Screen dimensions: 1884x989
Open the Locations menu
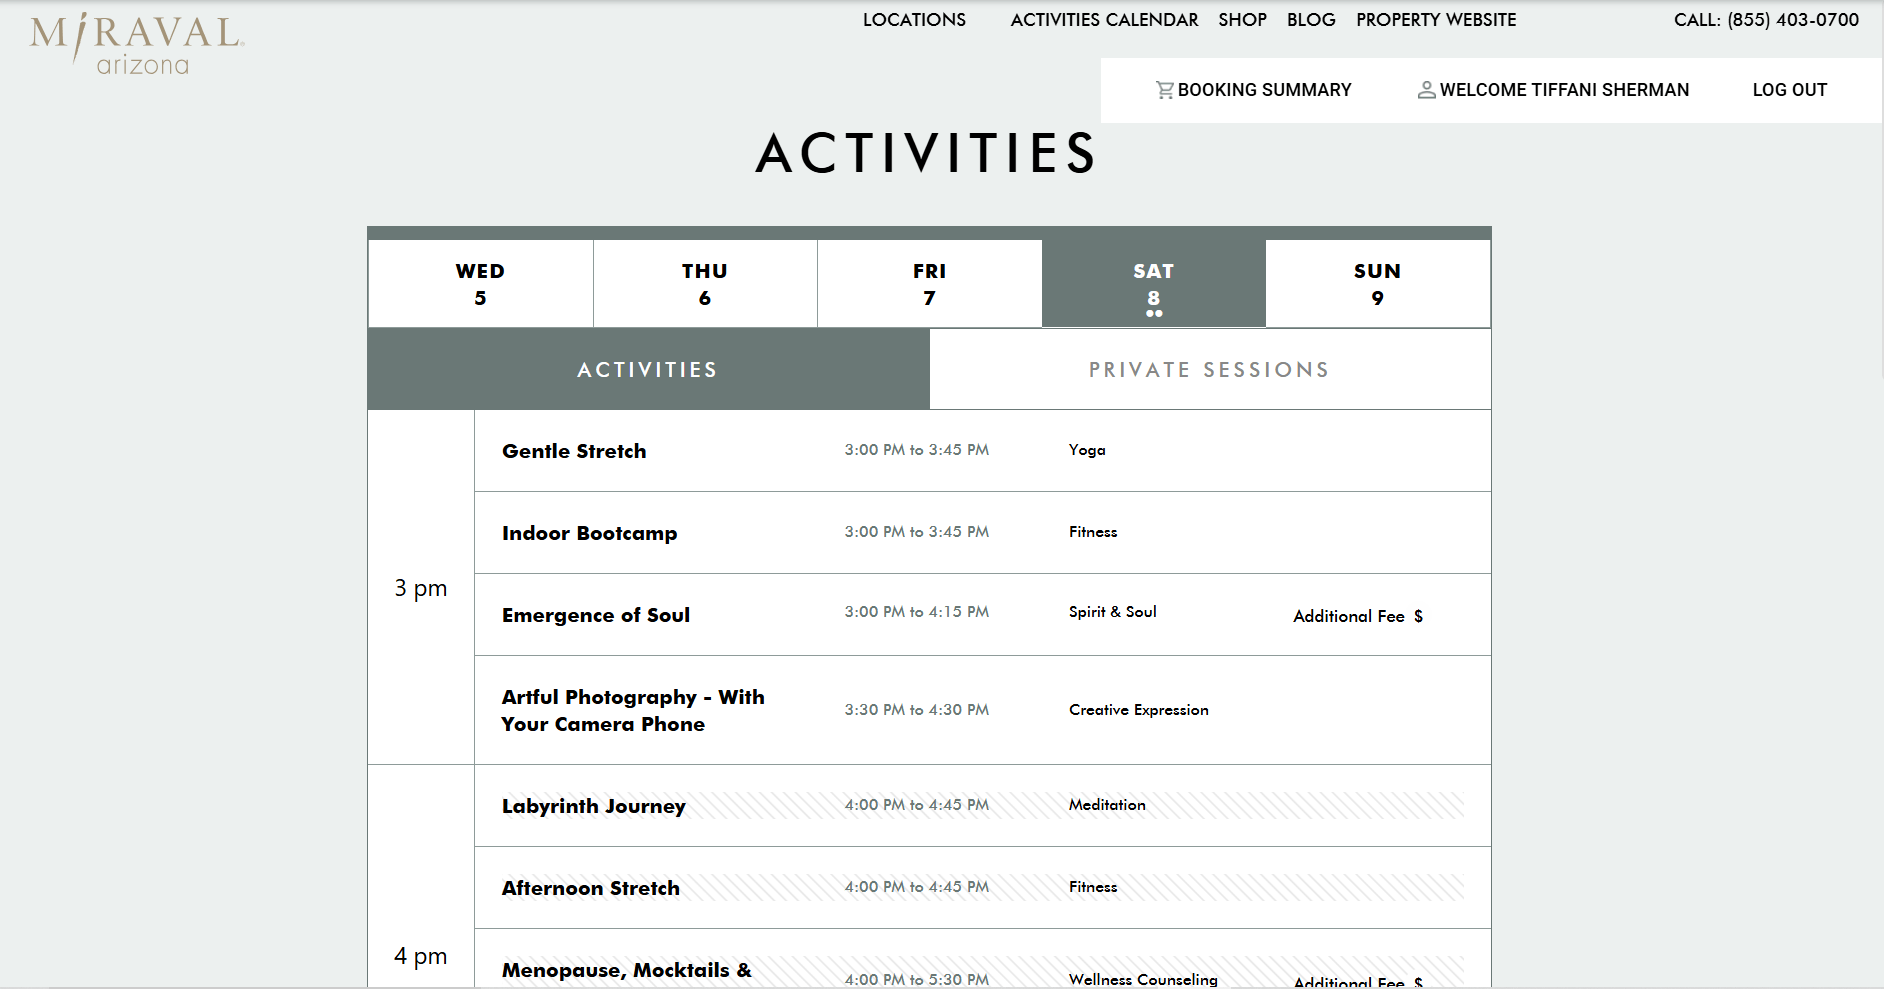pyautogui.click(x=914, y=20)
